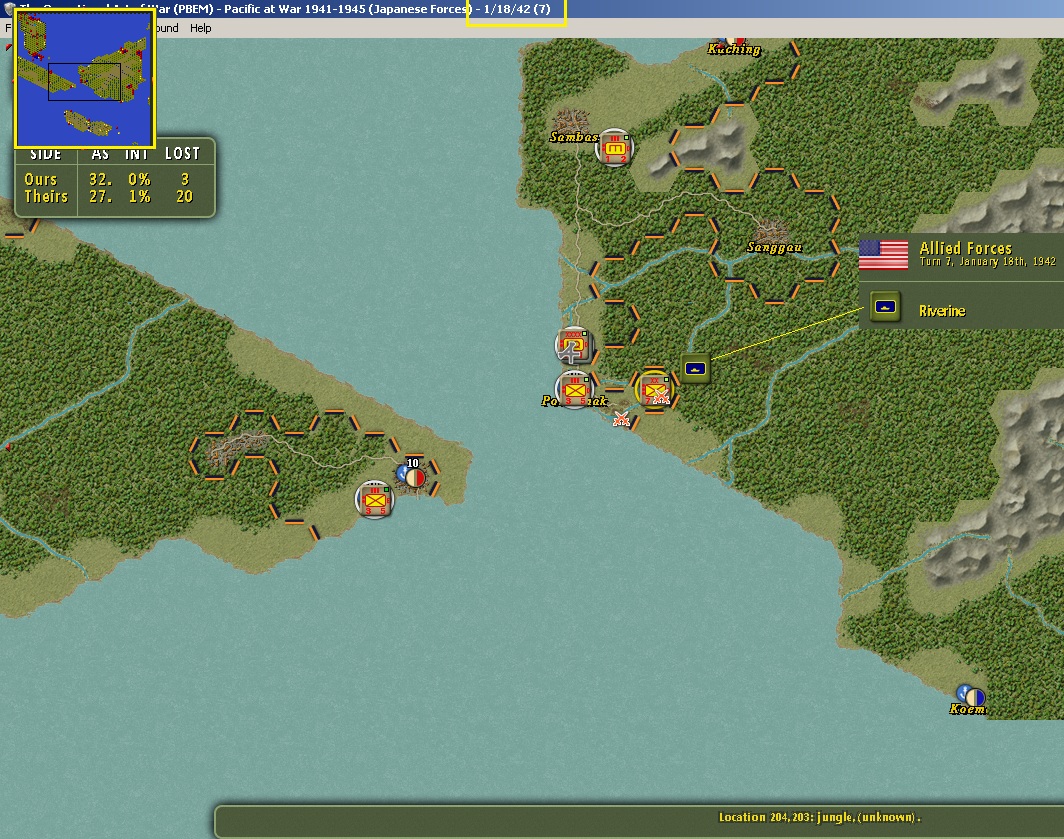The image size is (1064, 839).
Task: Click the American flag in the Allied Forces panel
Action: (x=884, y=255)
